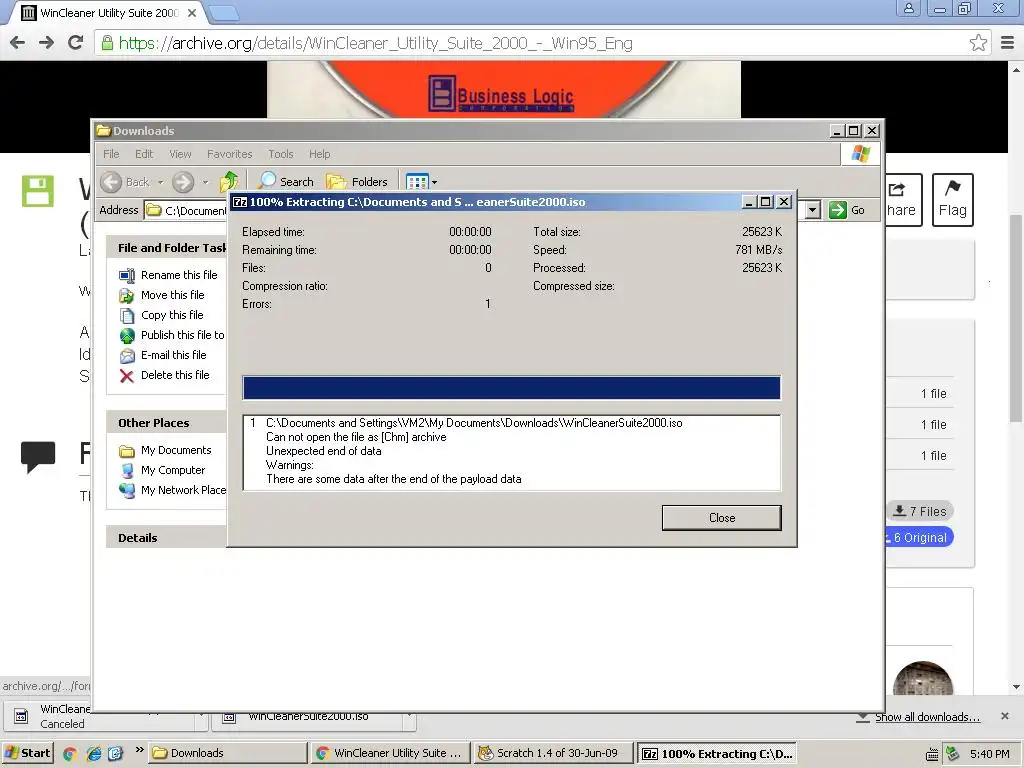Click the extraction progress bar
The height and width of the screenshot is (768, 1024).
point(511,387)
